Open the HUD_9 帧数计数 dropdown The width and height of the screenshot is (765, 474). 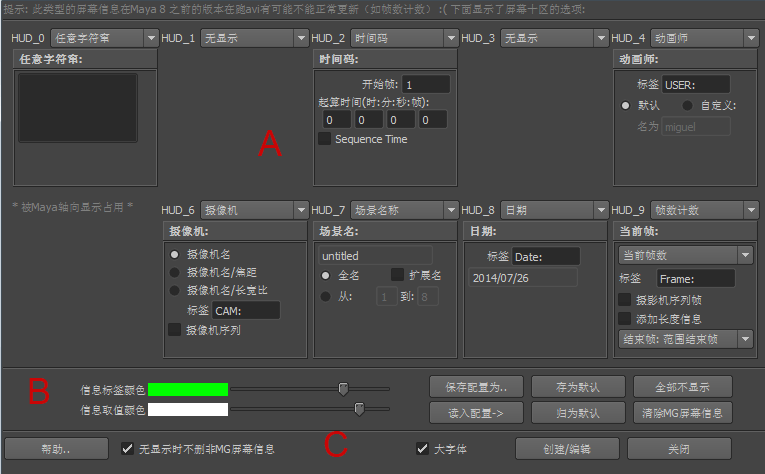coord(704,210)
